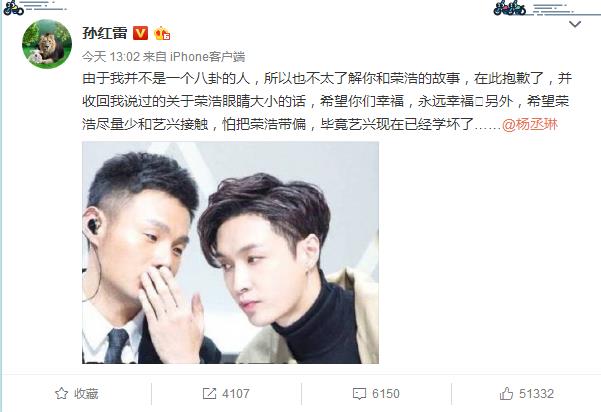Click the 51332 likes count
The height and width of the screenshot is (412, 601).
click(x=536, y=394)
